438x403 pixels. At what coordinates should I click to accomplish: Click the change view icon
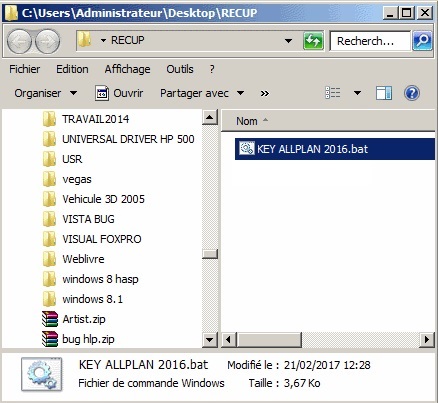pos(333,93)
